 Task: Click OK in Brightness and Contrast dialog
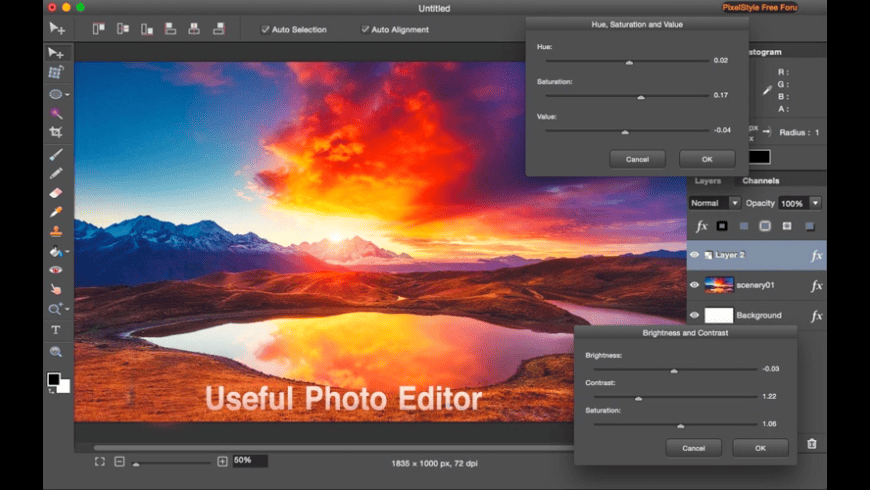[760, 448]
